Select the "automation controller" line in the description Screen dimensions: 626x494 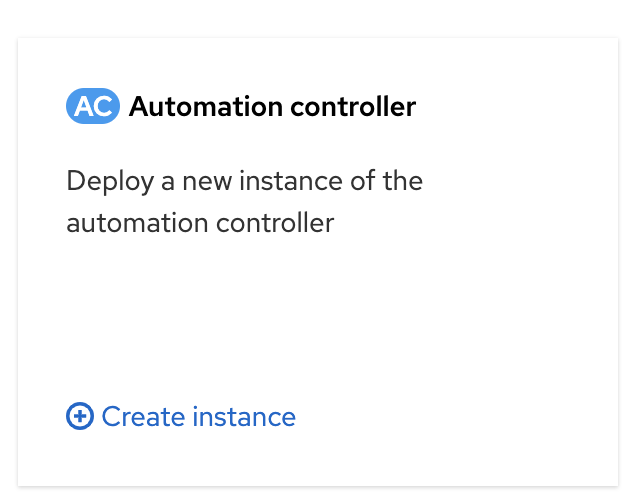point(200,222)
